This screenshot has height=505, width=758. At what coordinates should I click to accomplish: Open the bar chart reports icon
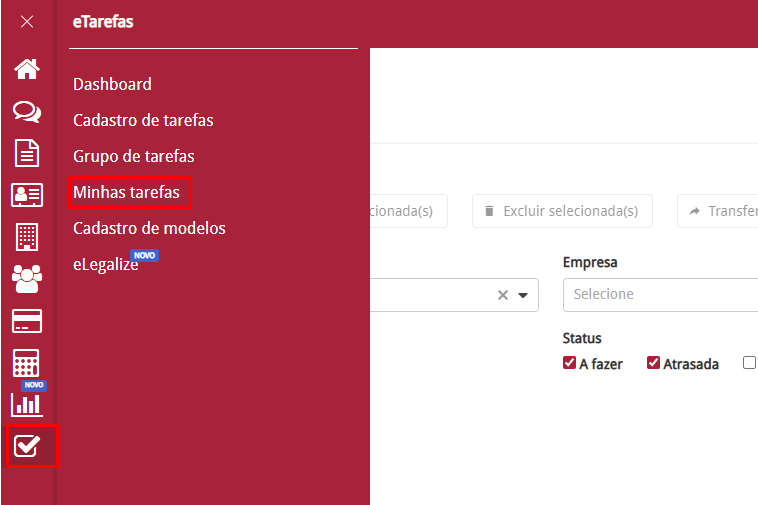point(27,404)
